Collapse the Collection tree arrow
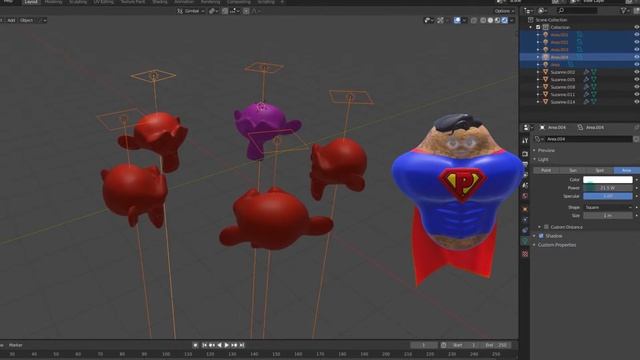The width and height of the screenshot is (640, 360). pos(531,27)
